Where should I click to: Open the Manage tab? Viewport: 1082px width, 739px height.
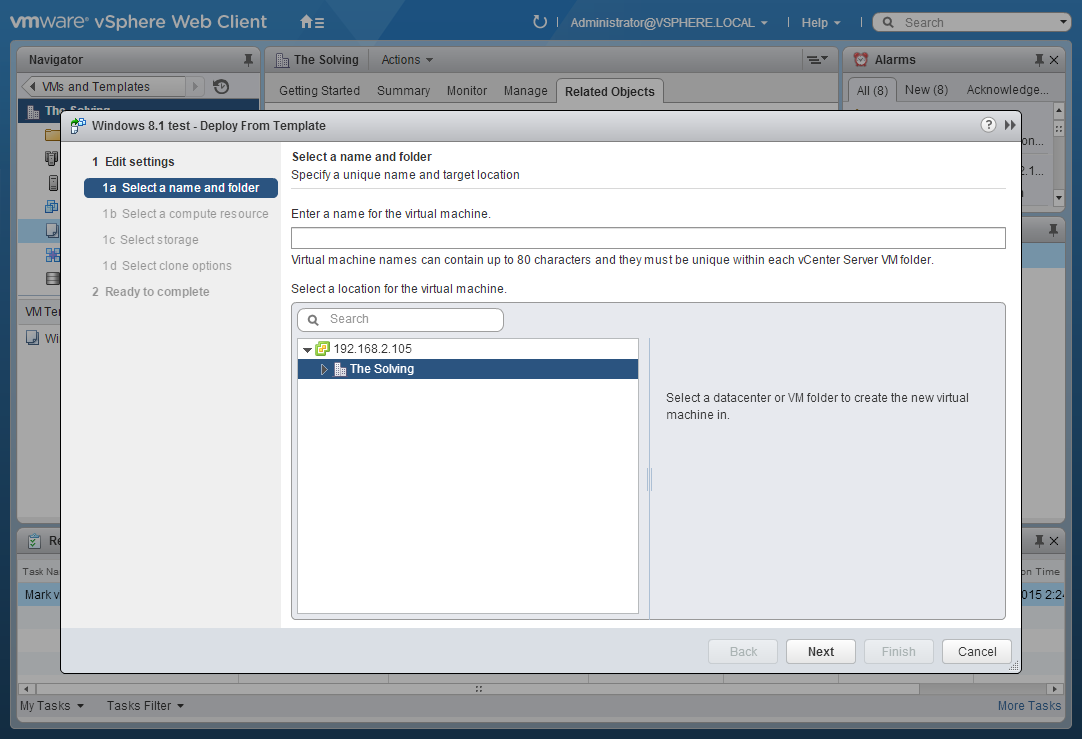click(525, 90)
